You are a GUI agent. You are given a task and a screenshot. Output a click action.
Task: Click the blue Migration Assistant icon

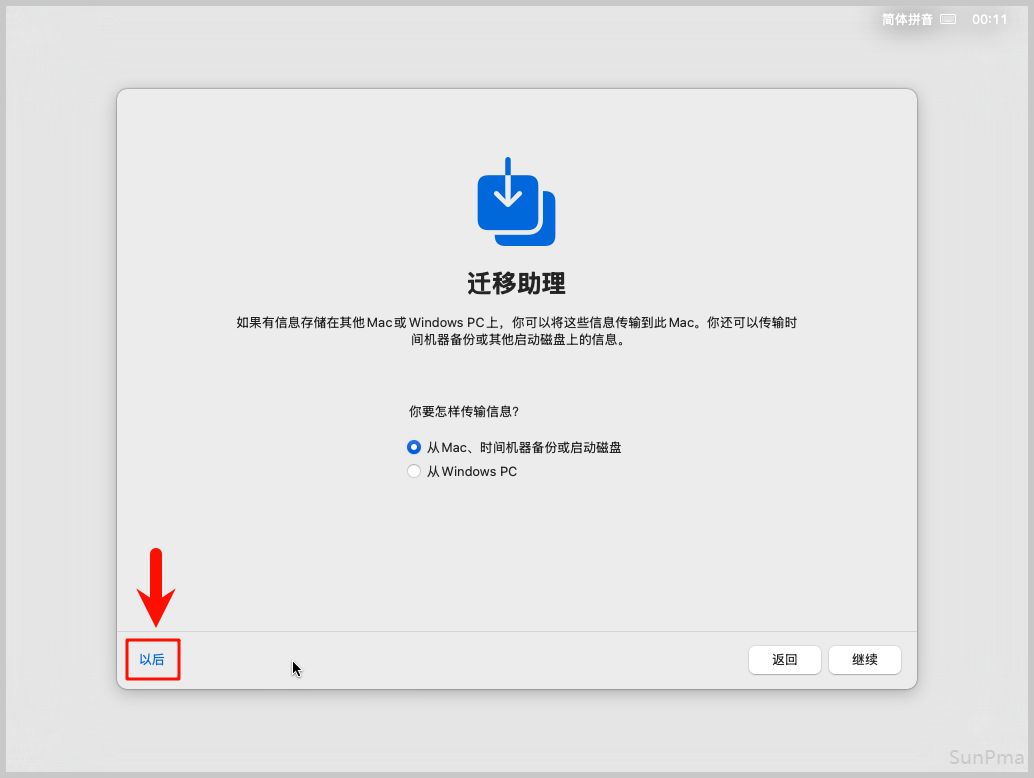[515, 207]
